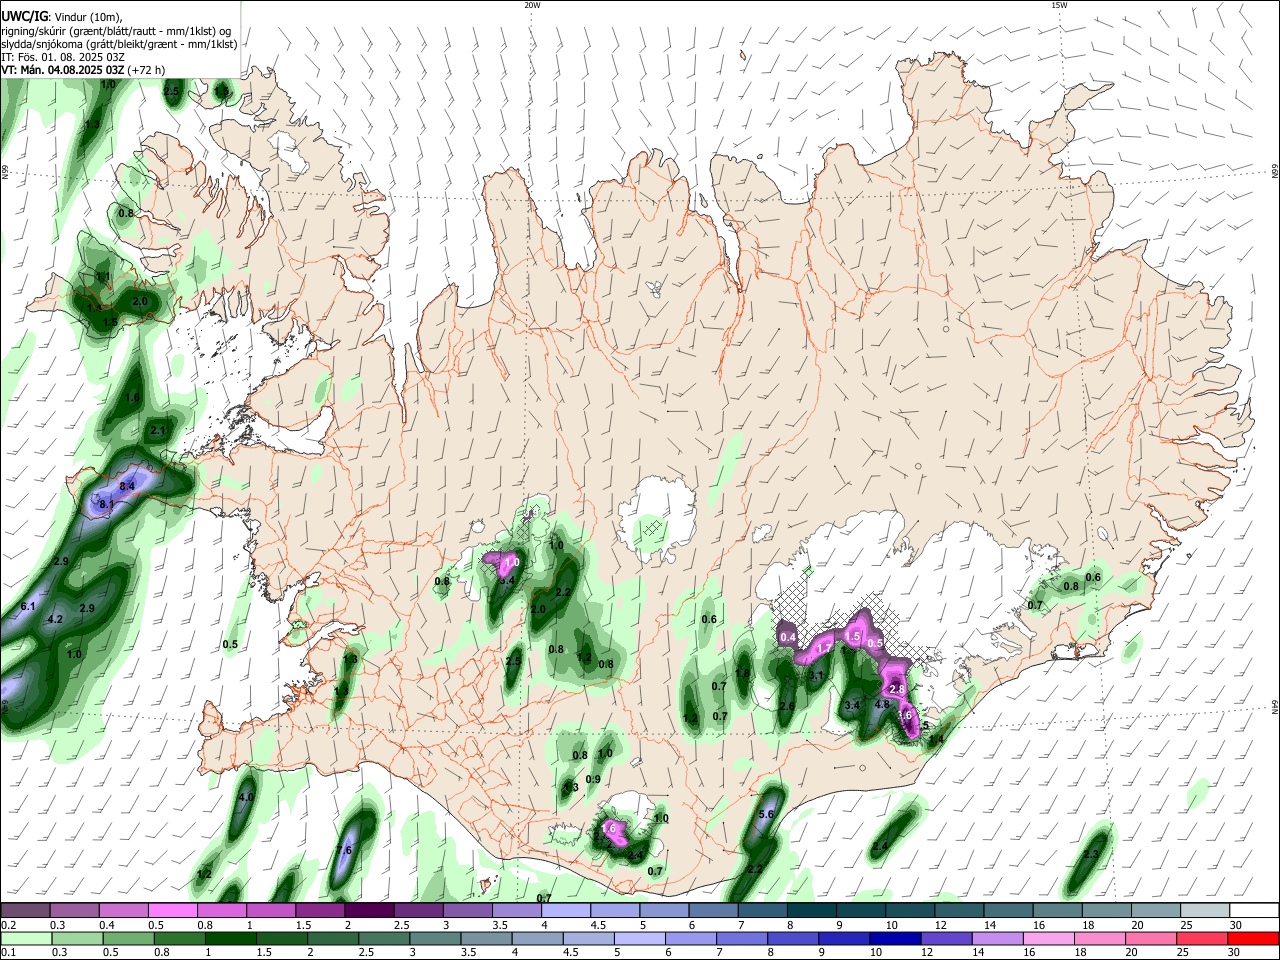Click the dark teal swatch at snow legend 8

pos(810,911)
